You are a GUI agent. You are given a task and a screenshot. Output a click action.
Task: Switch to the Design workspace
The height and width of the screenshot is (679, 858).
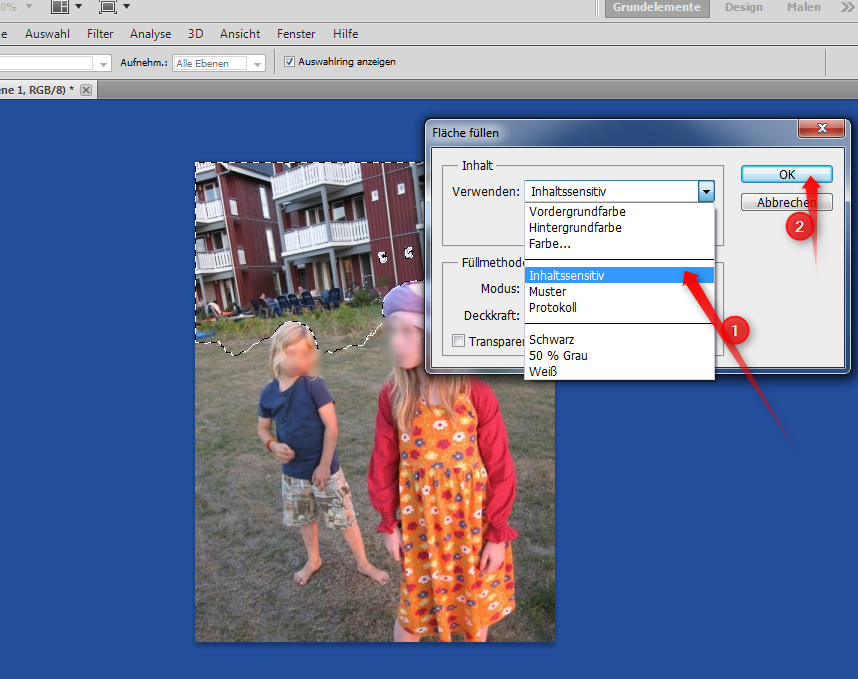744,7
